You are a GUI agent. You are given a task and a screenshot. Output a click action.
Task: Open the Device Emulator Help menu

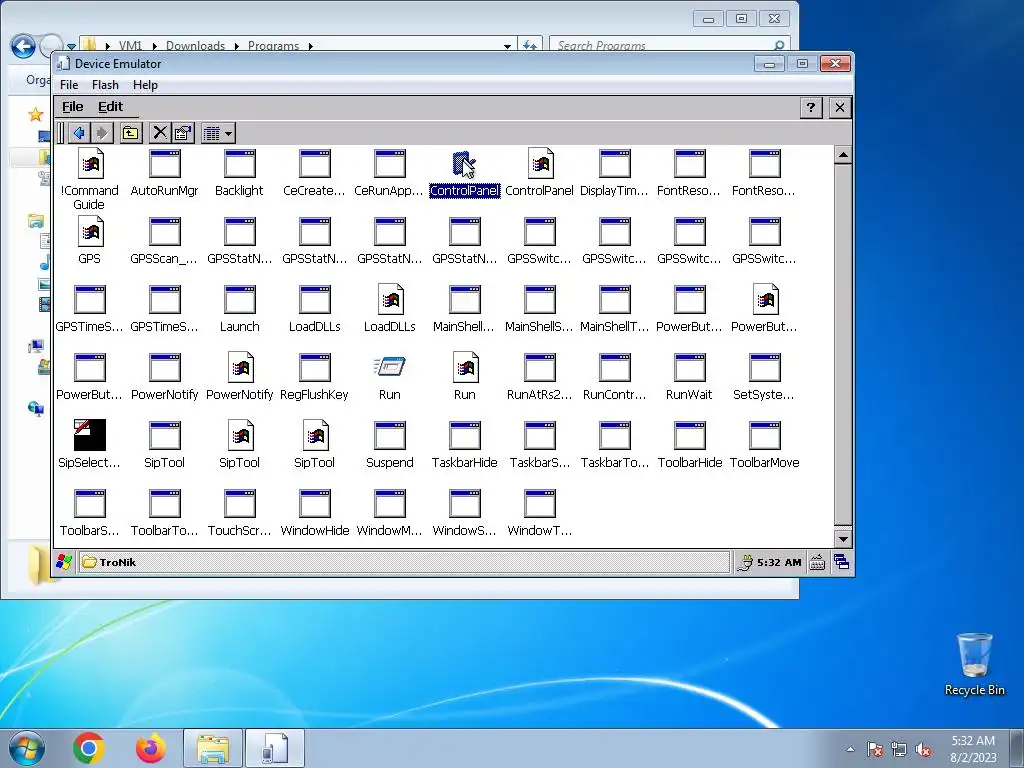145,85
